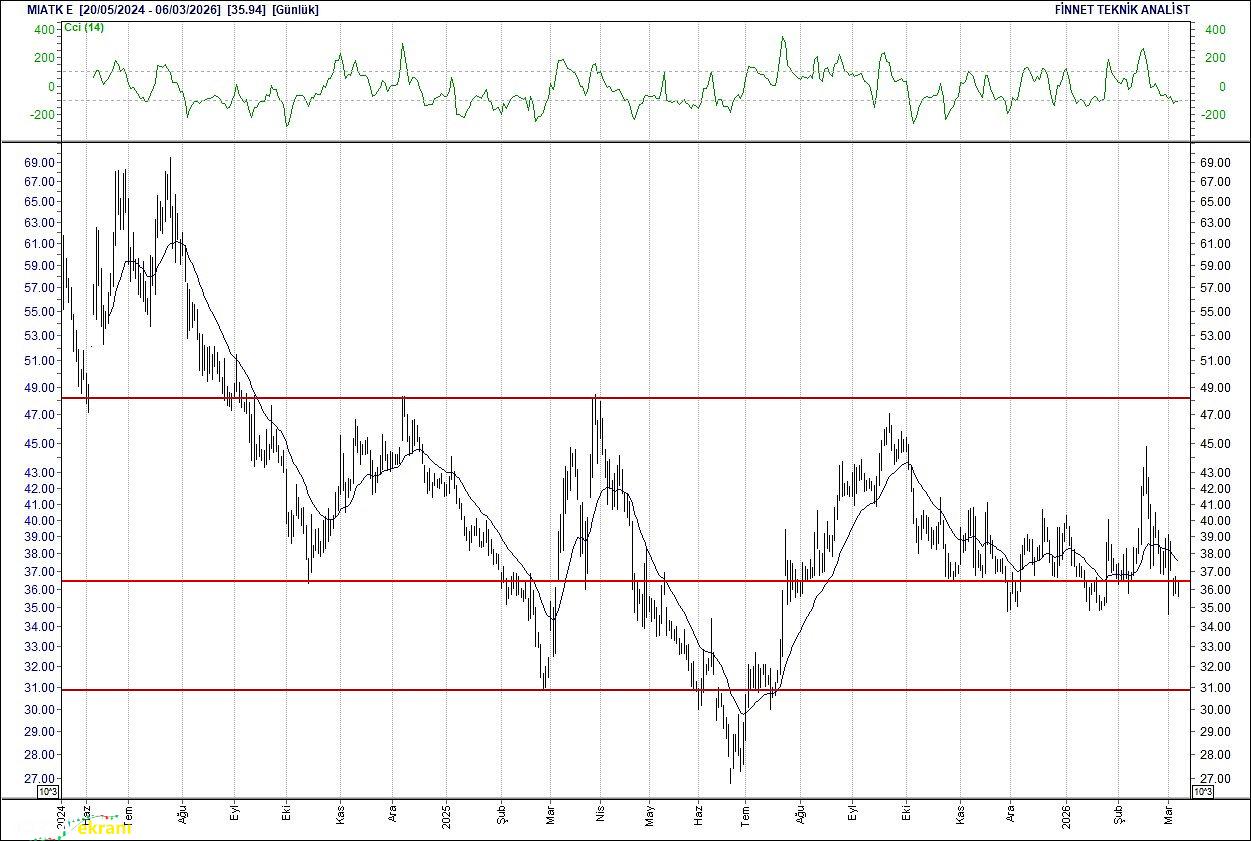Click the 400 label on right CCI axis
The height and width of the screenshot is (841, 1251).
point(1214,30)
